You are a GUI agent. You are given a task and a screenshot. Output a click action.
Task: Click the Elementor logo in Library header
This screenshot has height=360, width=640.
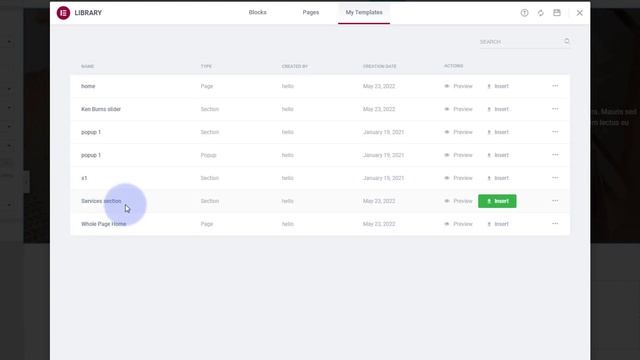(x=63, y=13)
